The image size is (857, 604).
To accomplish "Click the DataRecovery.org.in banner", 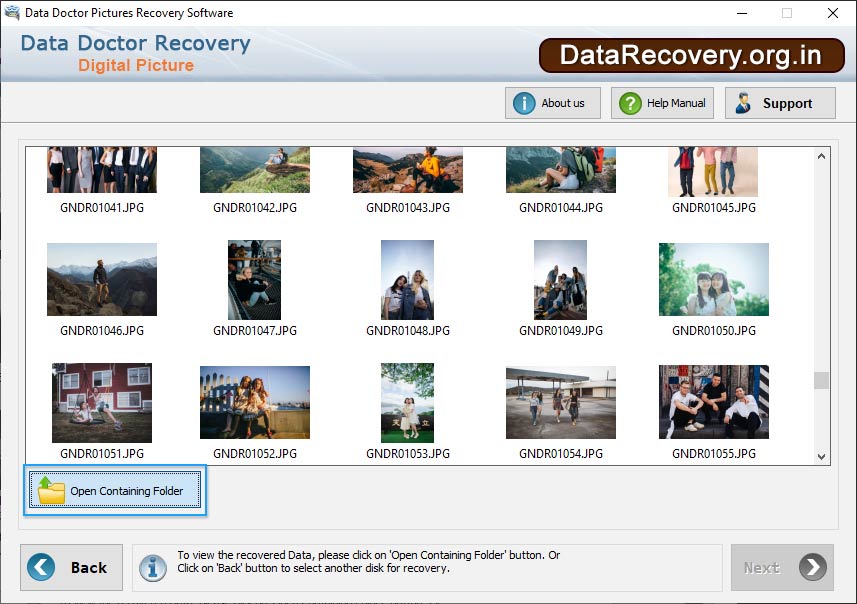I will [691, 55].
